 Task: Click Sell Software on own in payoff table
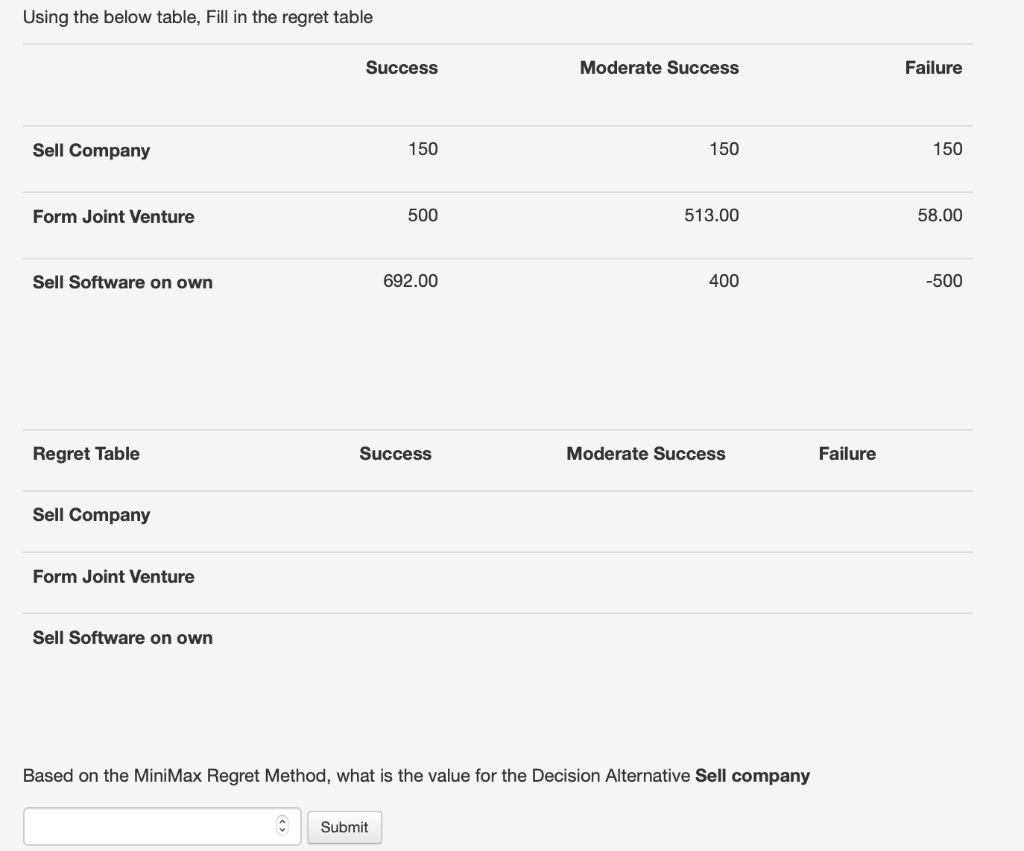pos(123,282)
